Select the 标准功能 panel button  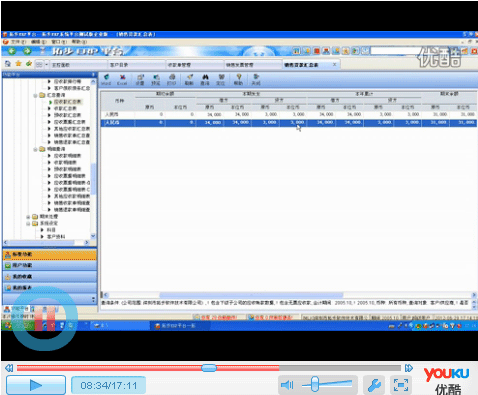50,255
